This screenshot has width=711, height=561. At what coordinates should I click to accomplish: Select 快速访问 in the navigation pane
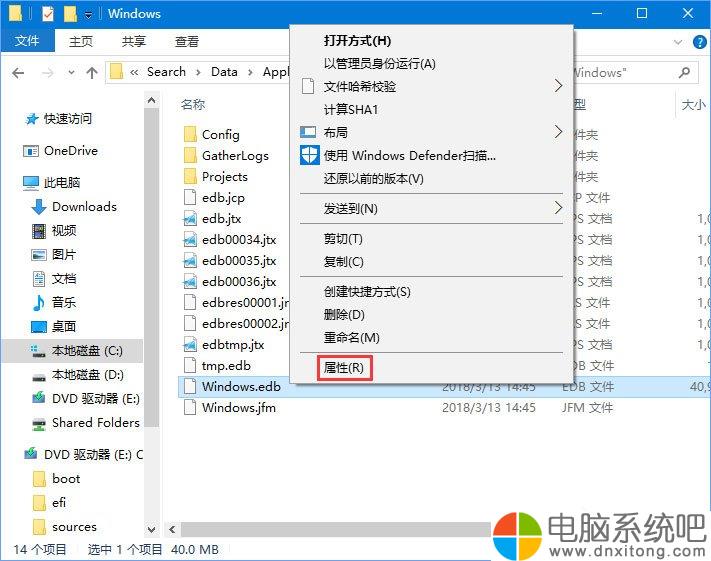pos(59,119)
